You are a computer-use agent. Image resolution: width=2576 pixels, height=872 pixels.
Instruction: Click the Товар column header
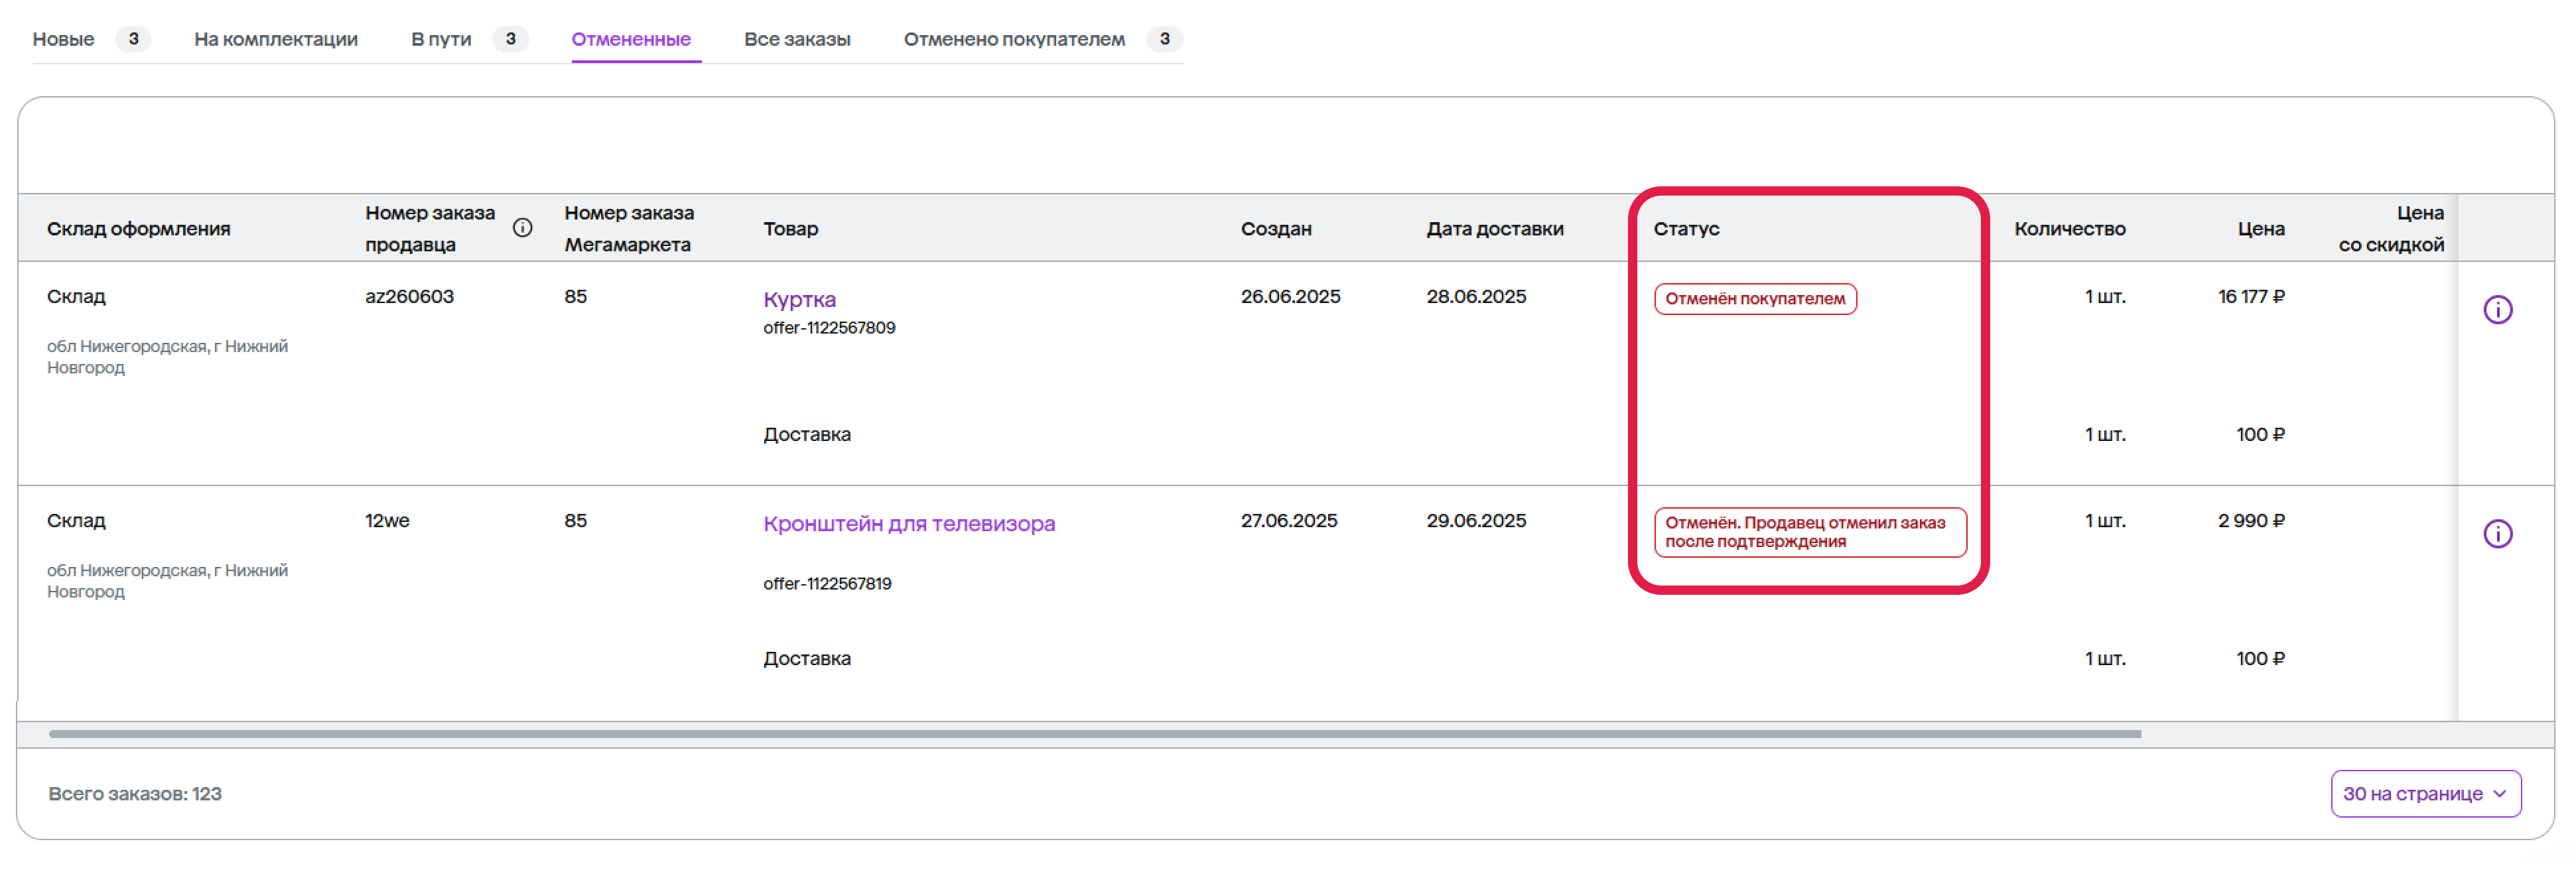point(790,228)
